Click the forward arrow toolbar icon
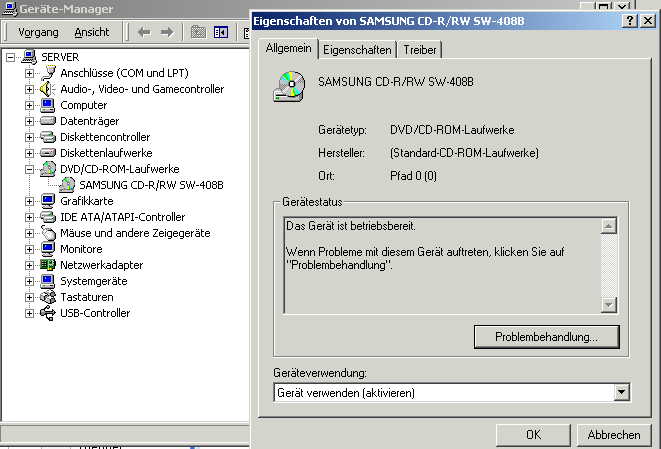 pos(167,32)
